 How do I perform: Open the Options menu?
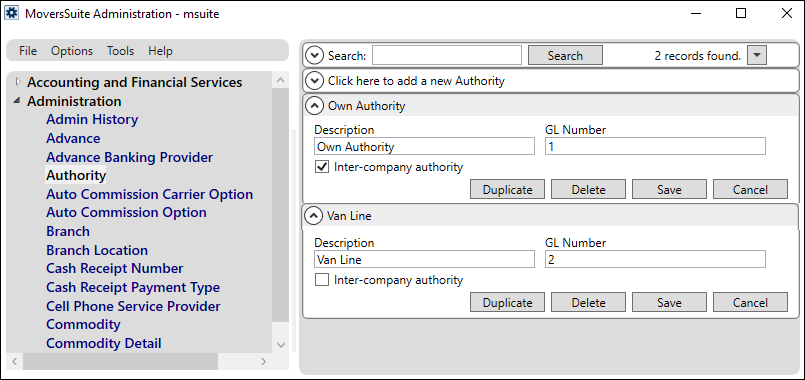click(x=72, y=51)
